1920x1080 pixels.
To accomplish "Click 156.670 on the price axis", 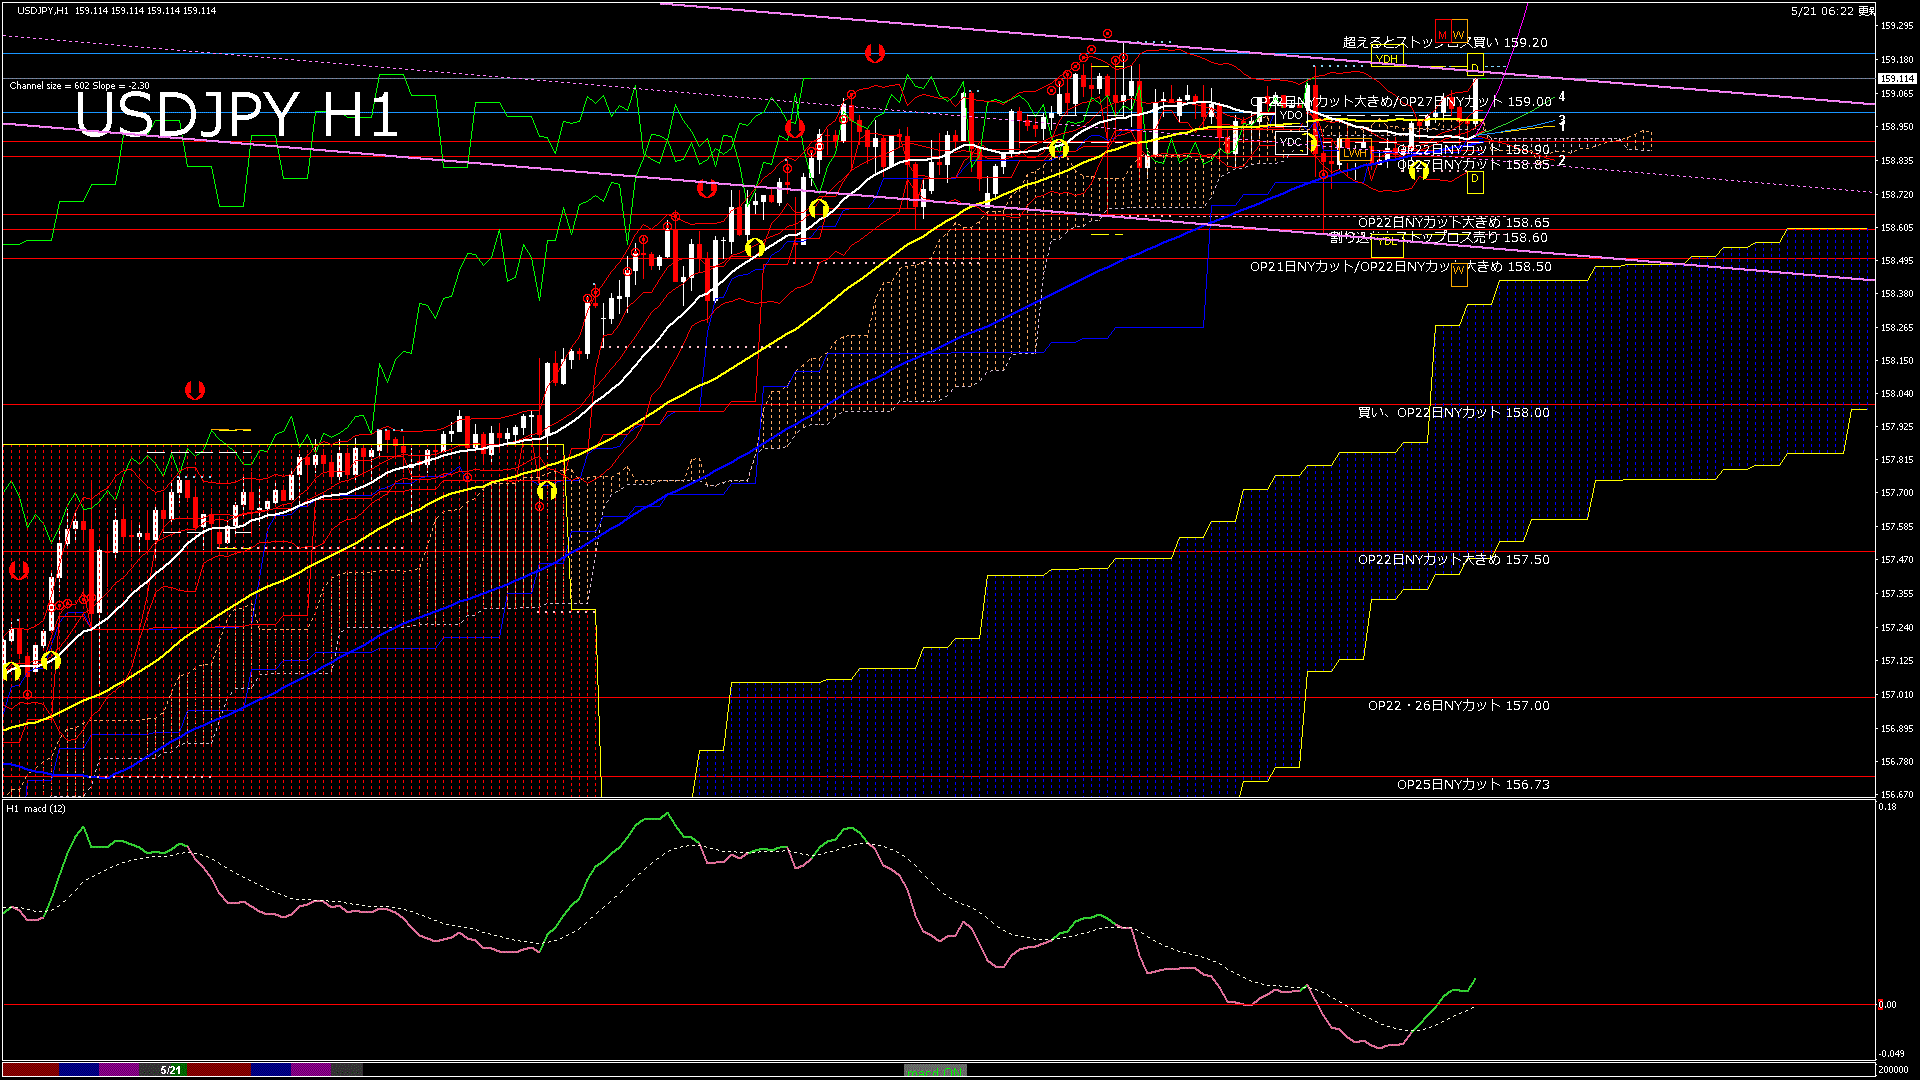I will click(x=1897, y=795).
